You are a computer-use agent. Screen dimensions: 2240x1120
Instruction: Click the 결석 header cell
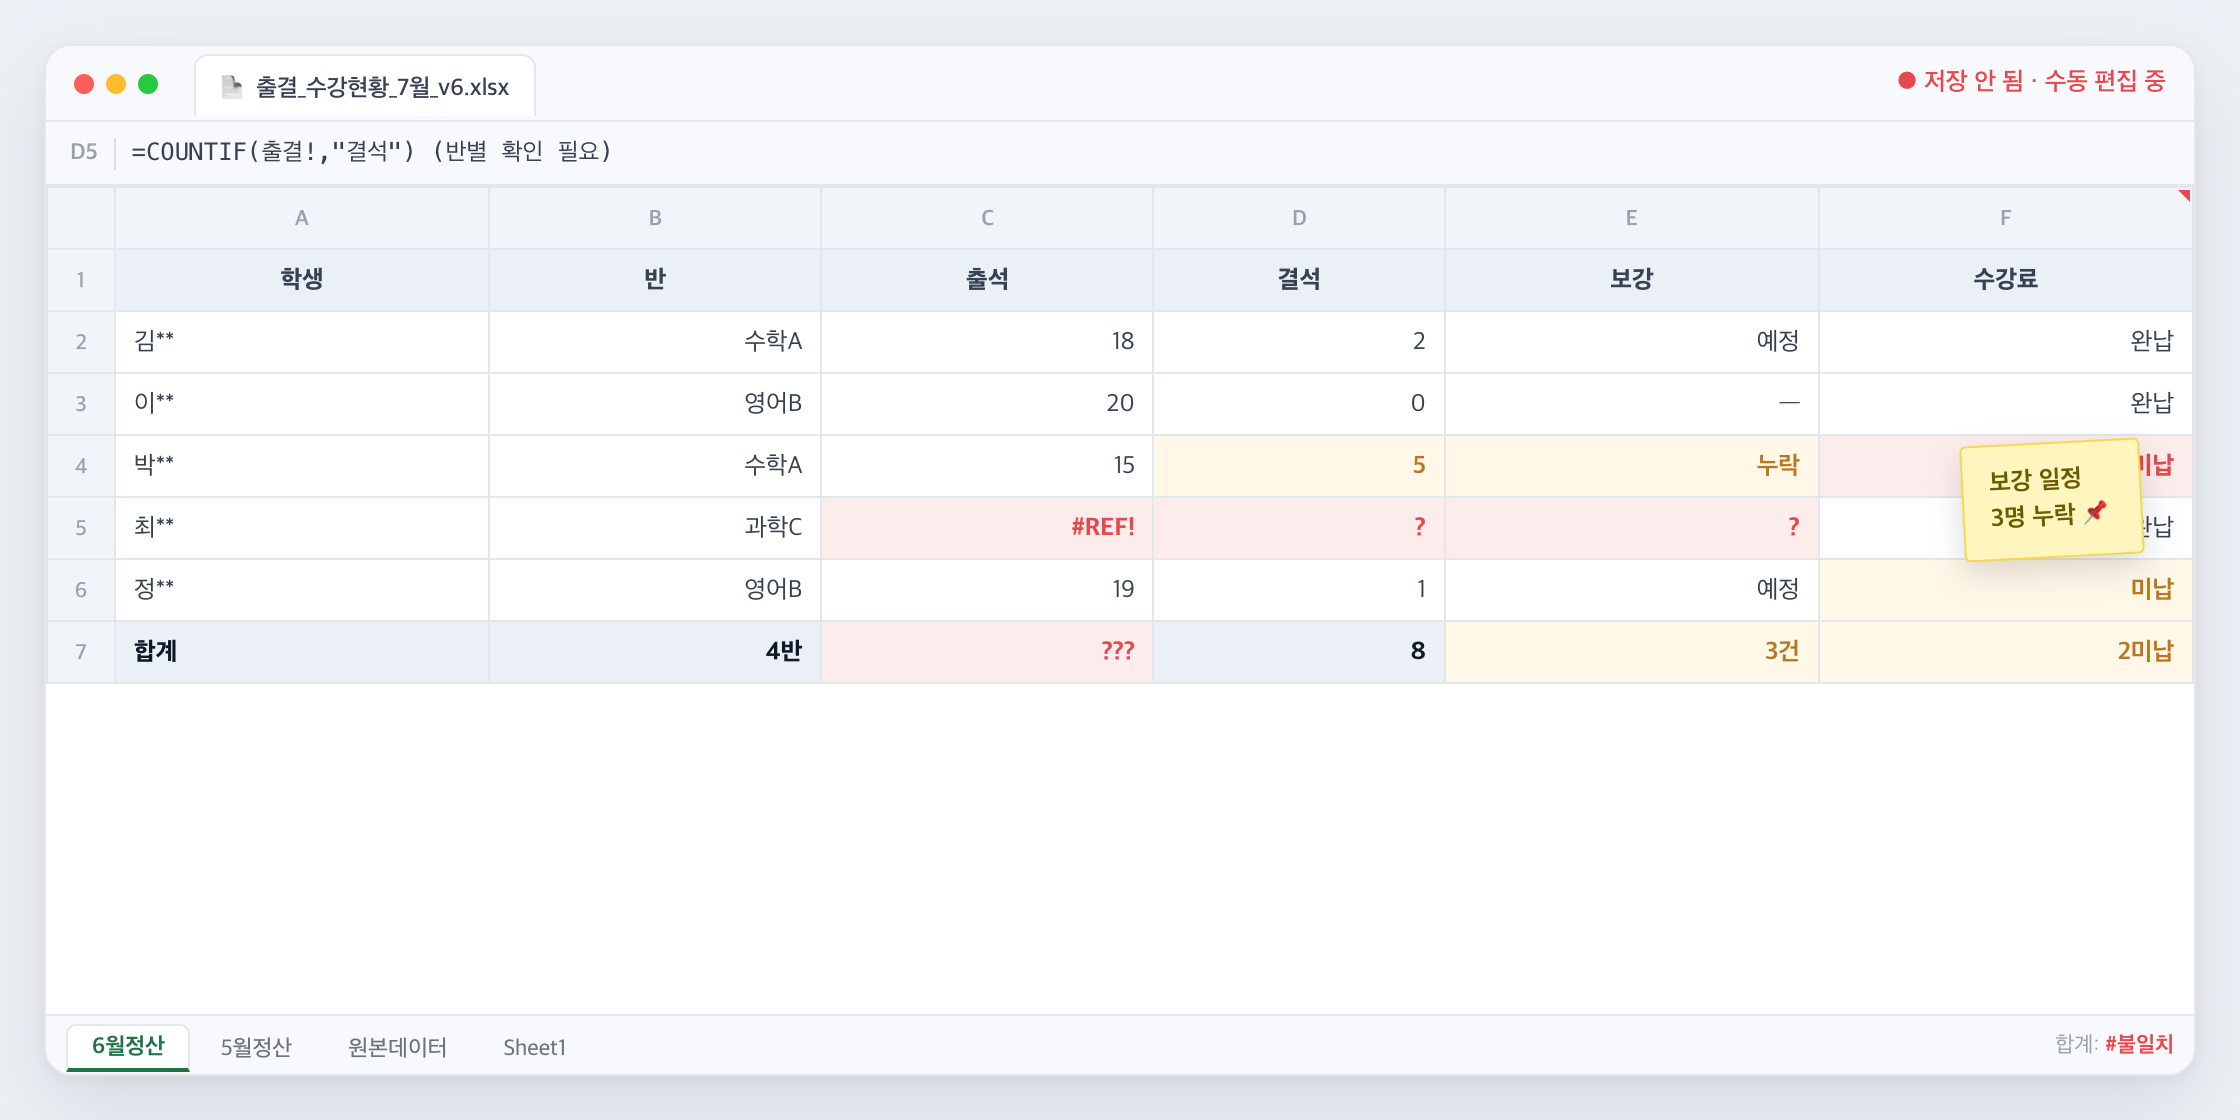pos(1299,280)
